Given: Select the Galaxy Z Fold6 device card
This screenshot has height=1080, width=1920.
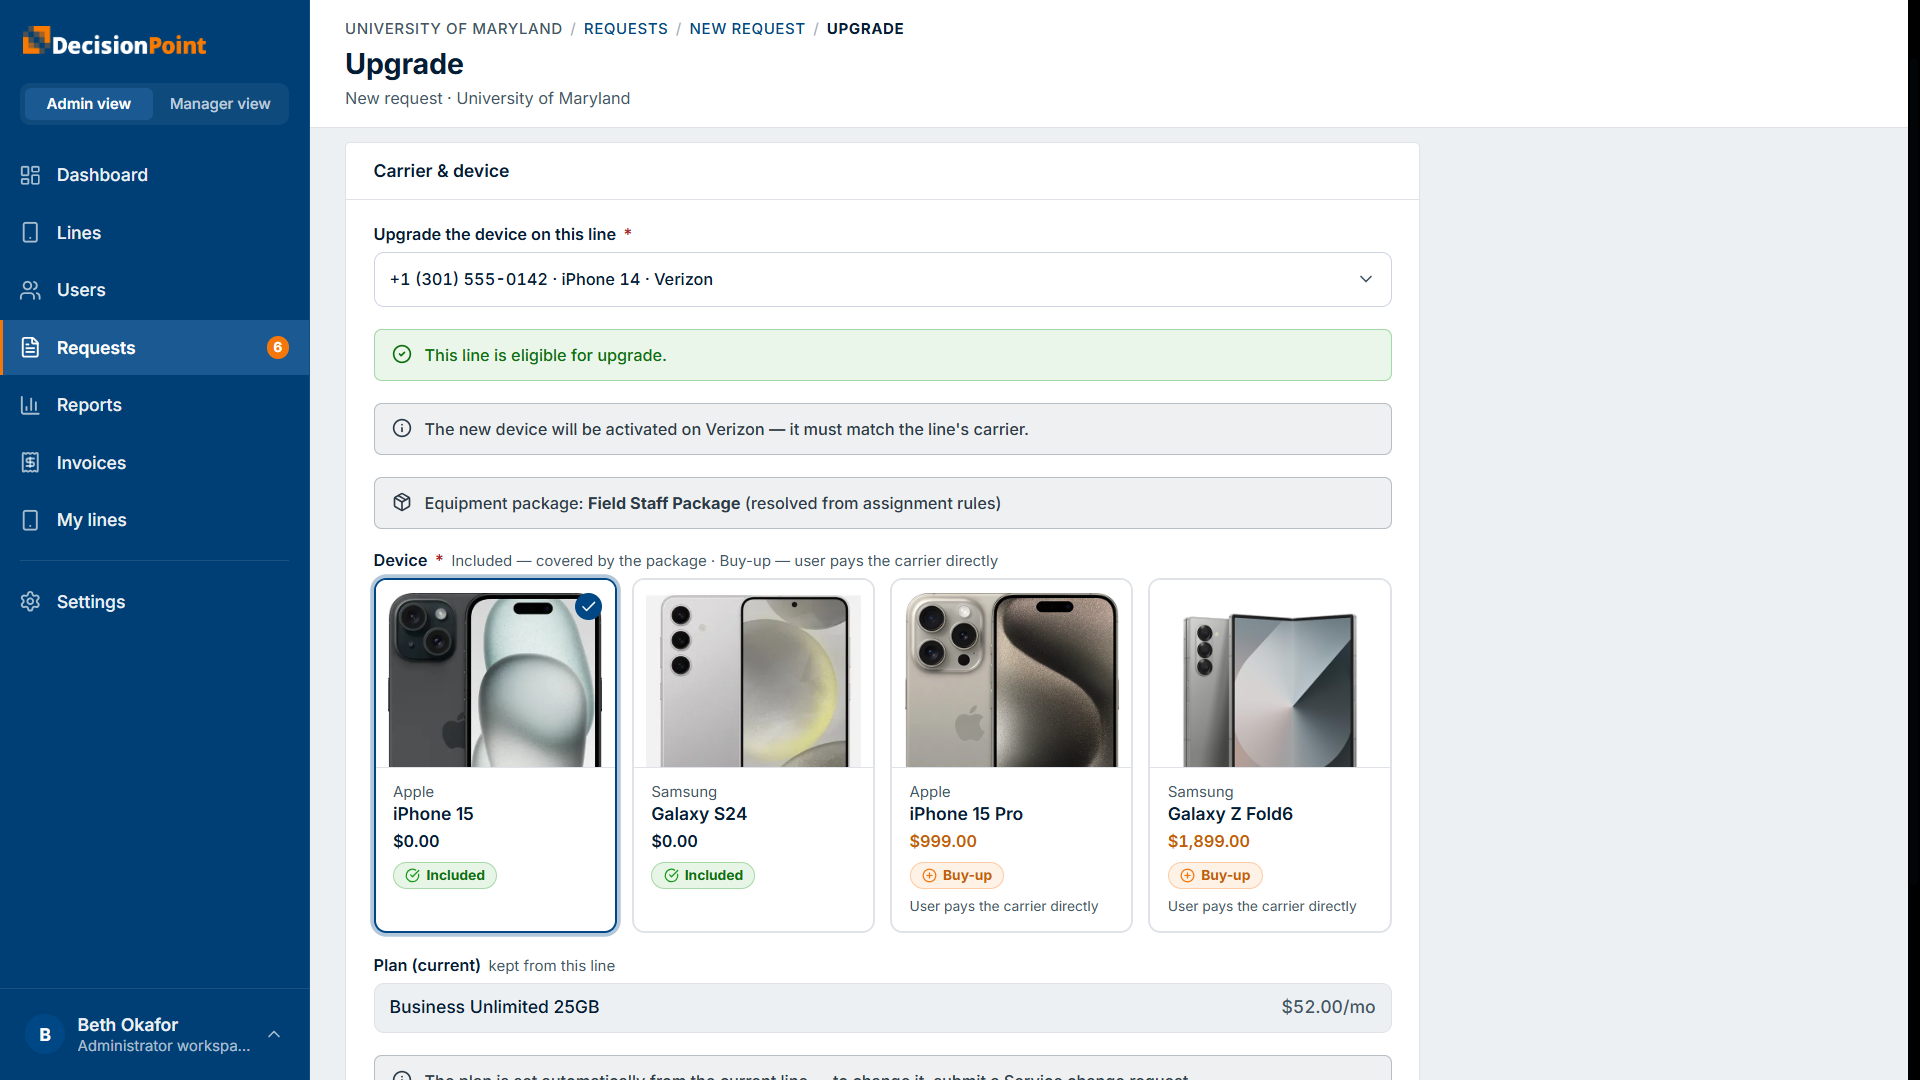Looking at the screenshot, I should 1270,756.
